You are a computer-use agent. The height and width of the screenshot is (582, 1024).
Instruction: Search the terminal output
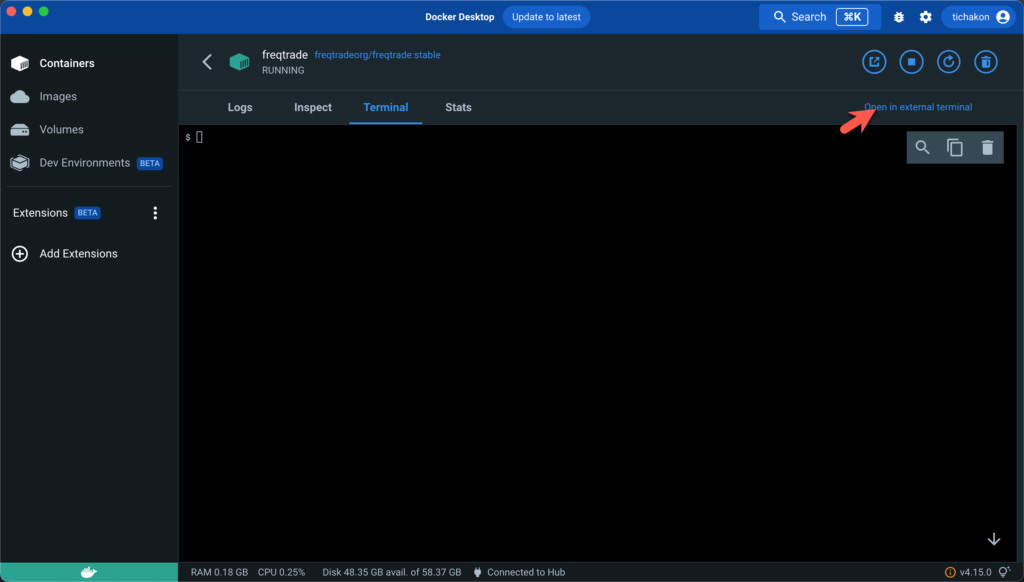pos(922,148)
